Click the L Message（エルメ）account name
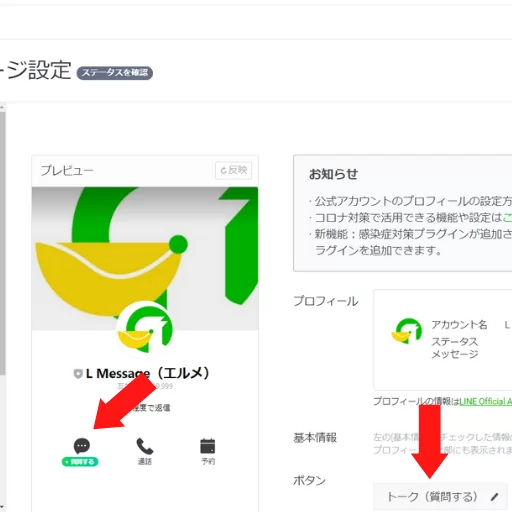 point(147,373)
